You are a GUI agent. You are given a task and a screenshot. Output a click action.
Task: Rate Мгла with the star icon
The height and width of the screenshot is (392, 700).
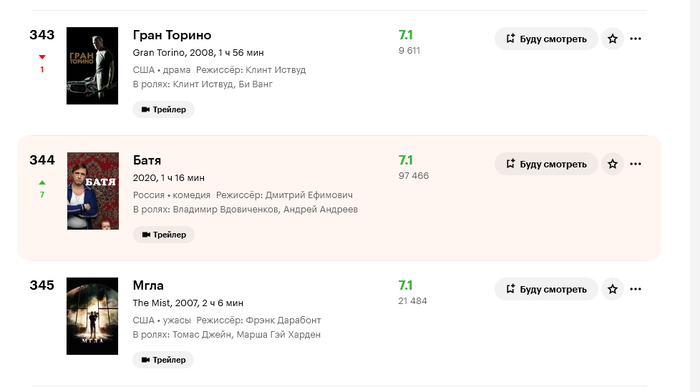pos(612,289)
